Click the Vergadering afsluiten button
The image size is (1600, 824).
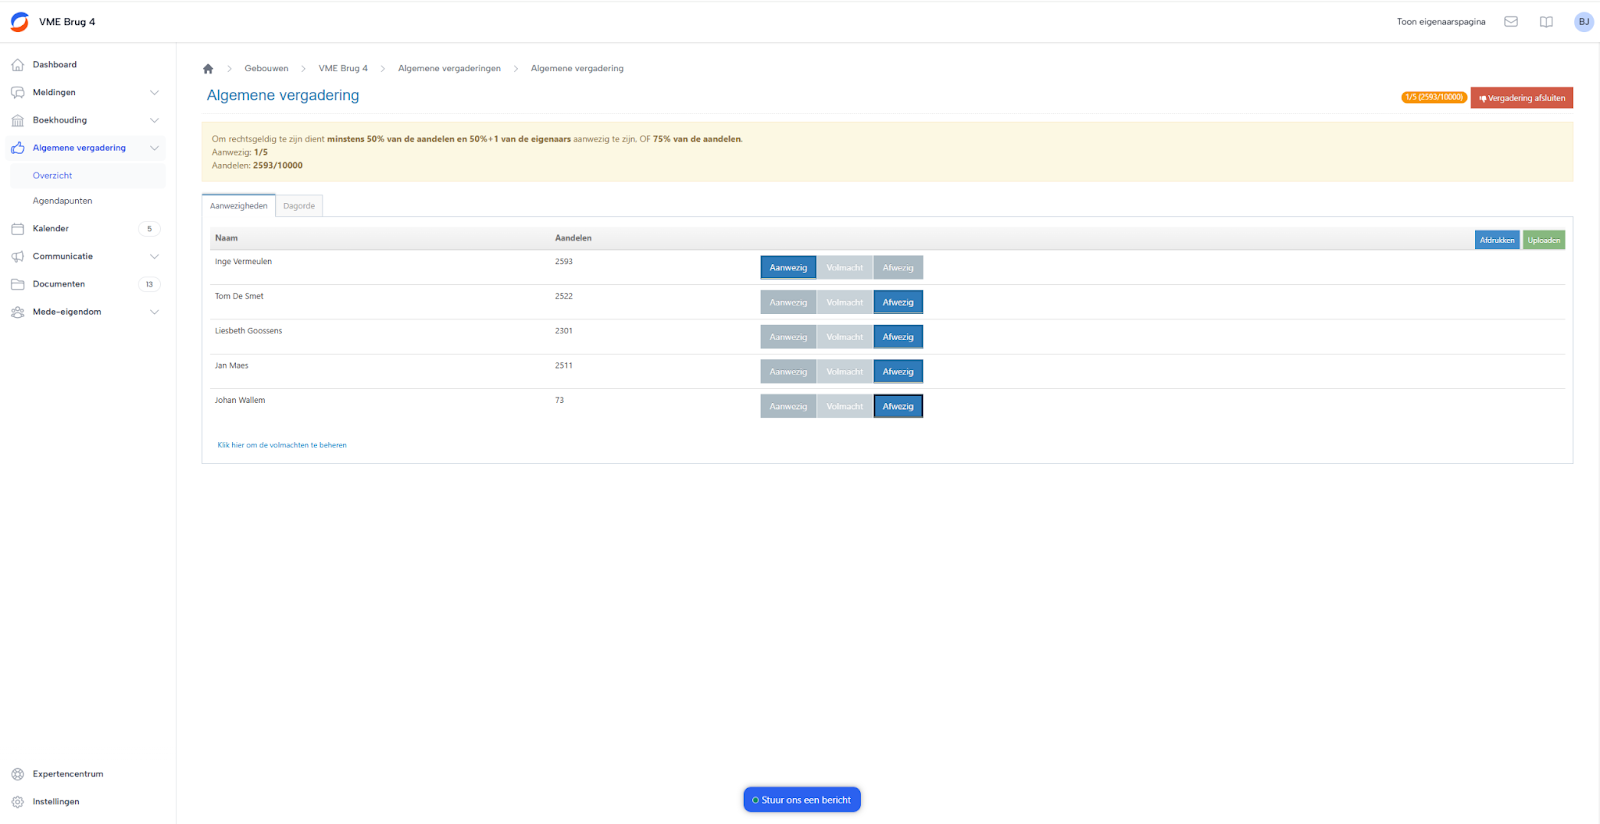(x=1521, y=98)
